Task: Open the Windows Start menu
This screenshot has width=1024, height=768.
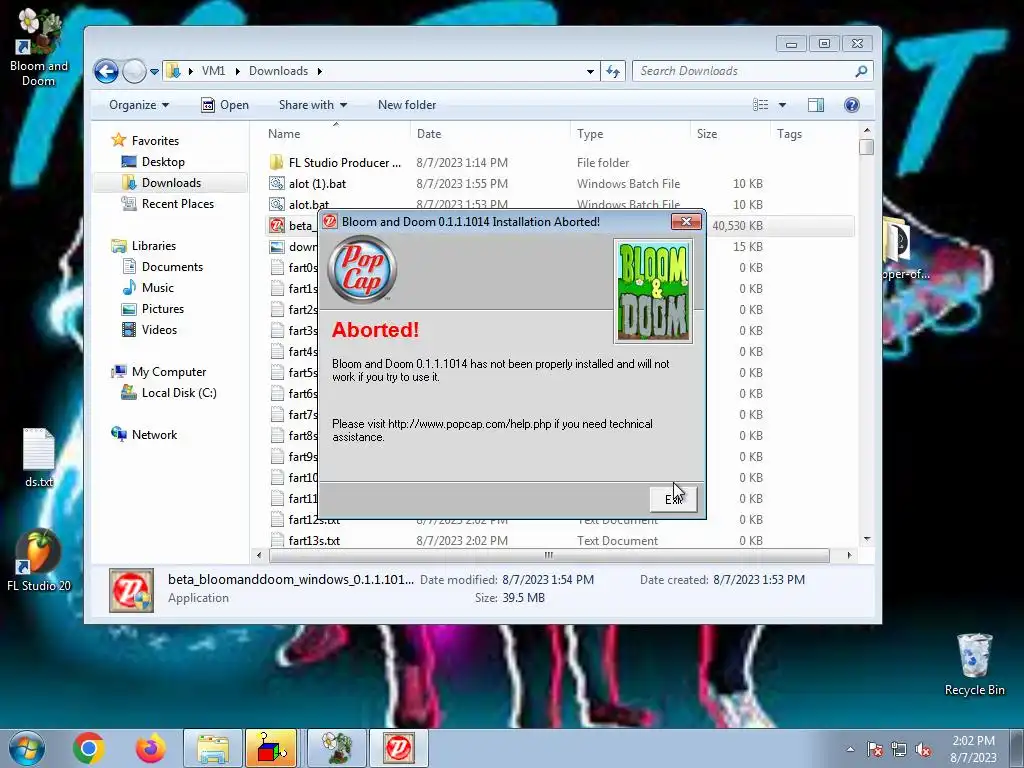Action: [x=27, y=748]
